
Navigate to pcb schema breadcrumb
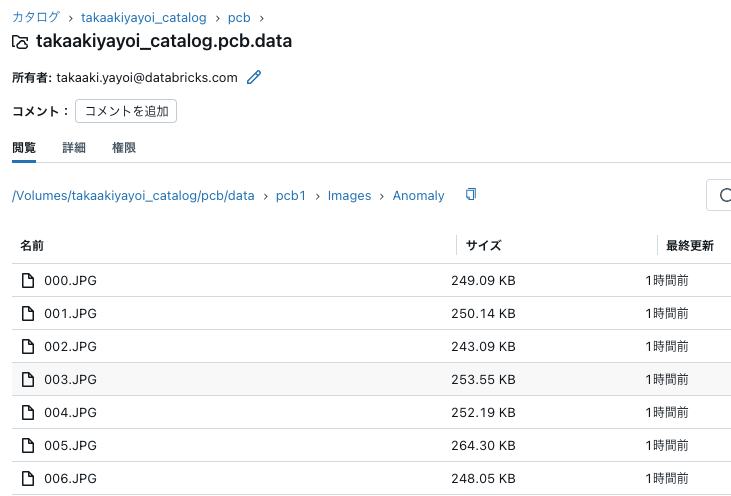[x=239, y=17]
